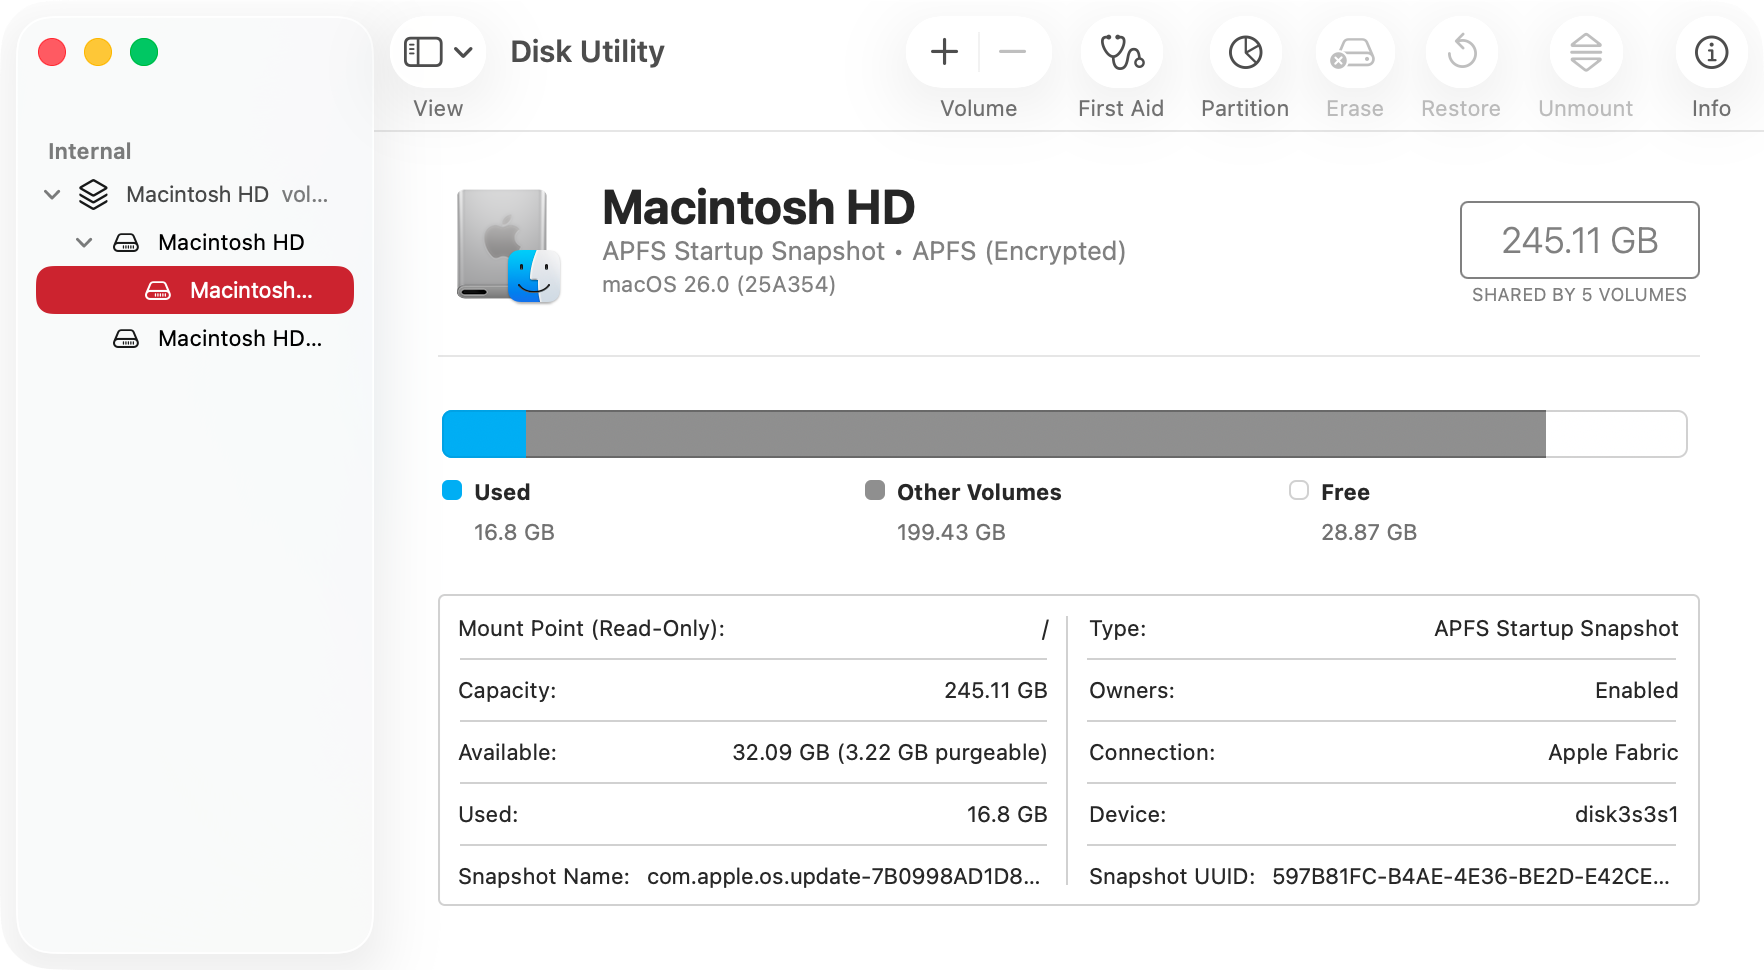Collapse the nested Macintosh HD volume group
This screenshot has width=1764, height=970.
click(x=84, y=242)
